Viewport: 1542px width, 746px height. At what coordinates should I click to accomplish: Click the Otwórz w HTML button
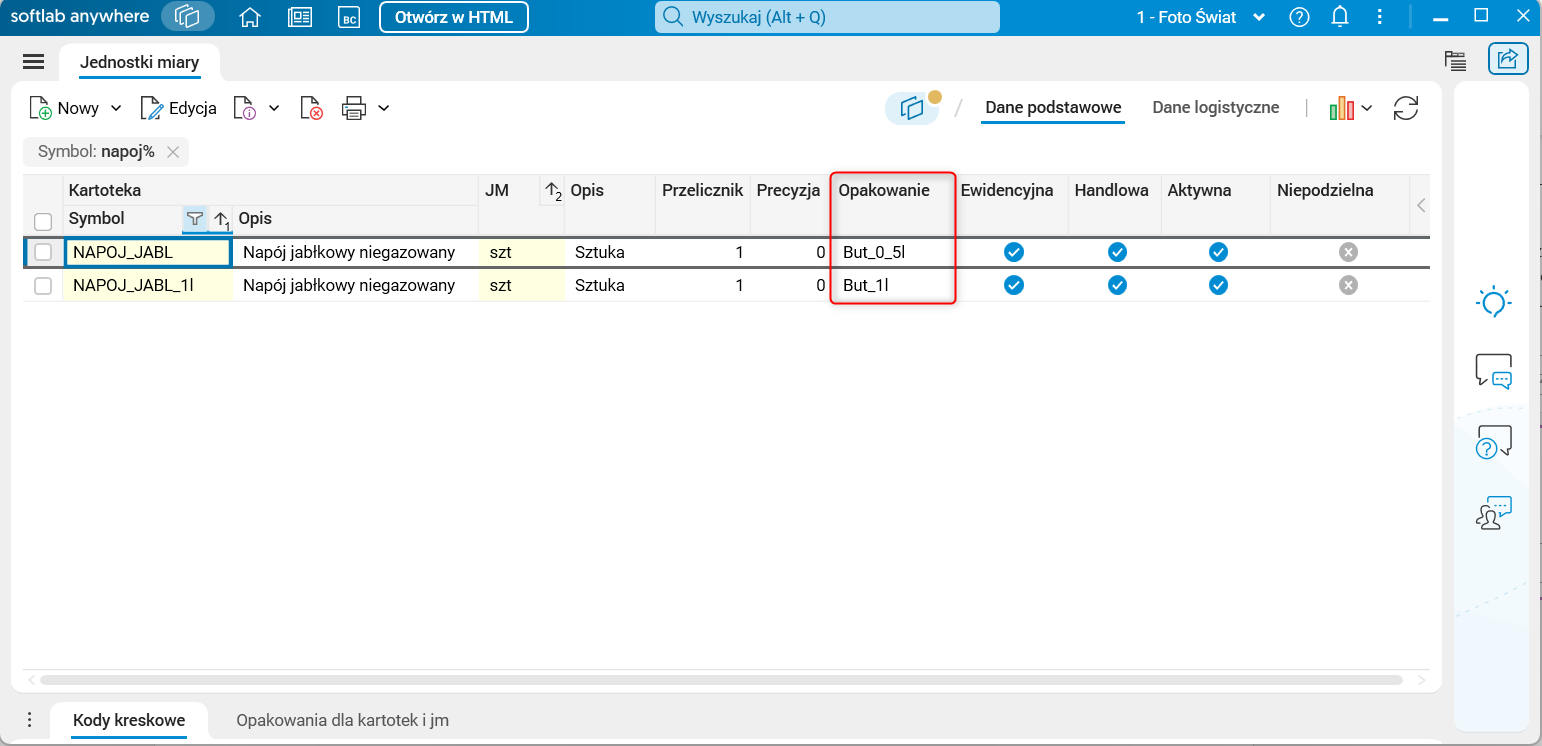pyautogui.click(x=454, y=17)
